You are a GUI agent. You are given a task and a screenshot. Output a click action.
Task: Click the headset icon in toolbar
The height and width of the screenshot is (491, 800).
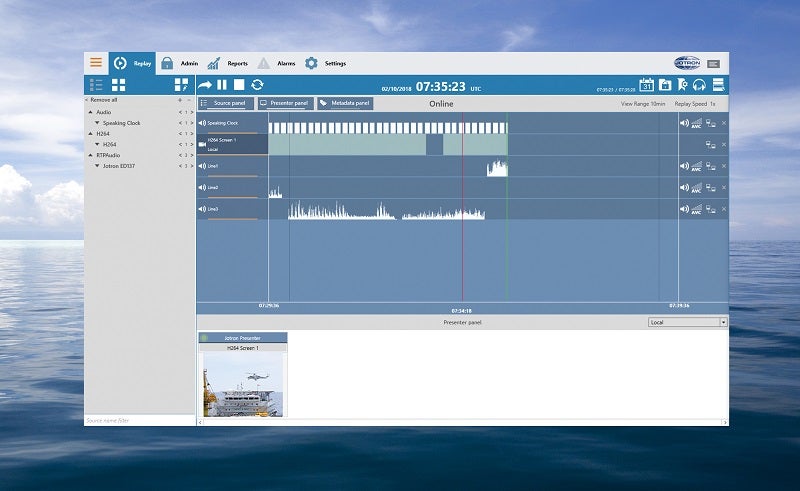[x=699, y=86]
